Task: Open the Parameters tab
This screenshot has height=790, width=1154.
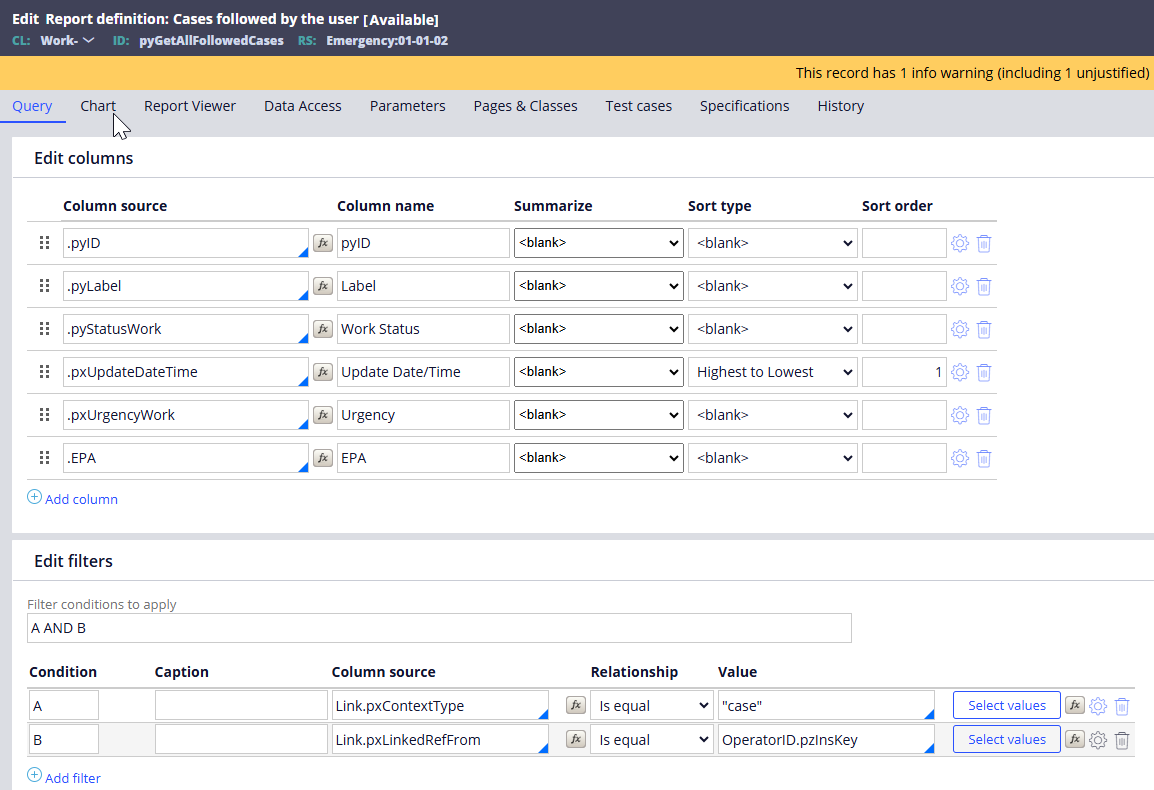Action: (x=408, y=106)
